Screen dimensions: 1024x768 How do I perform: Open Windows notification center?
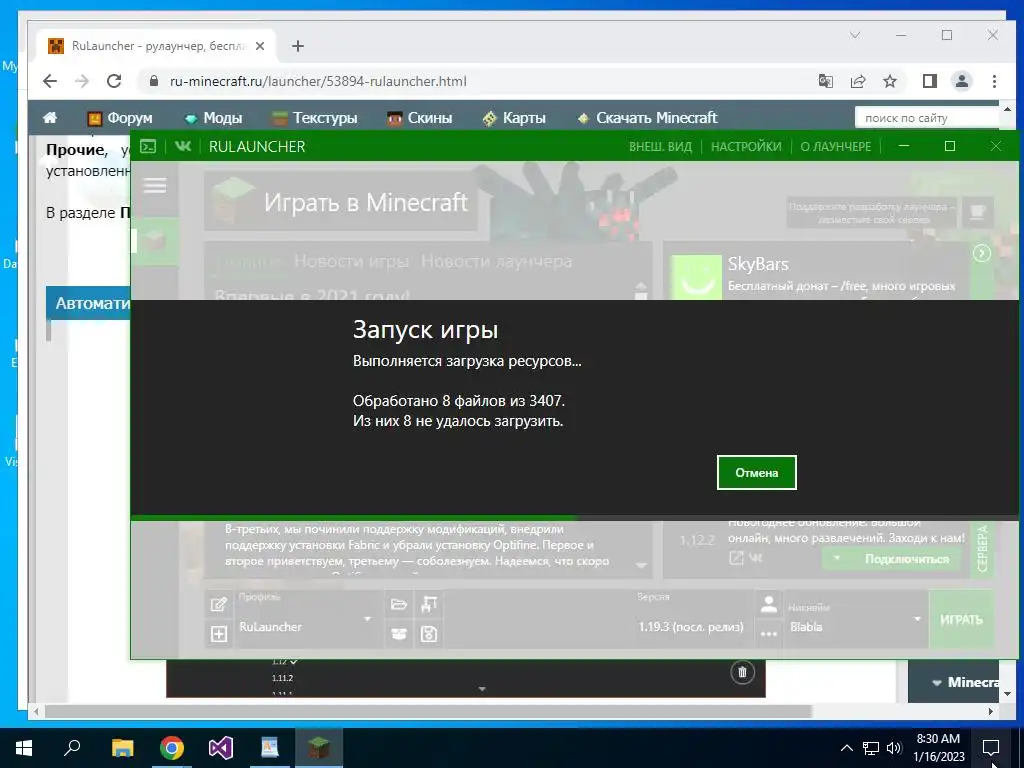(x=991, y=748)
